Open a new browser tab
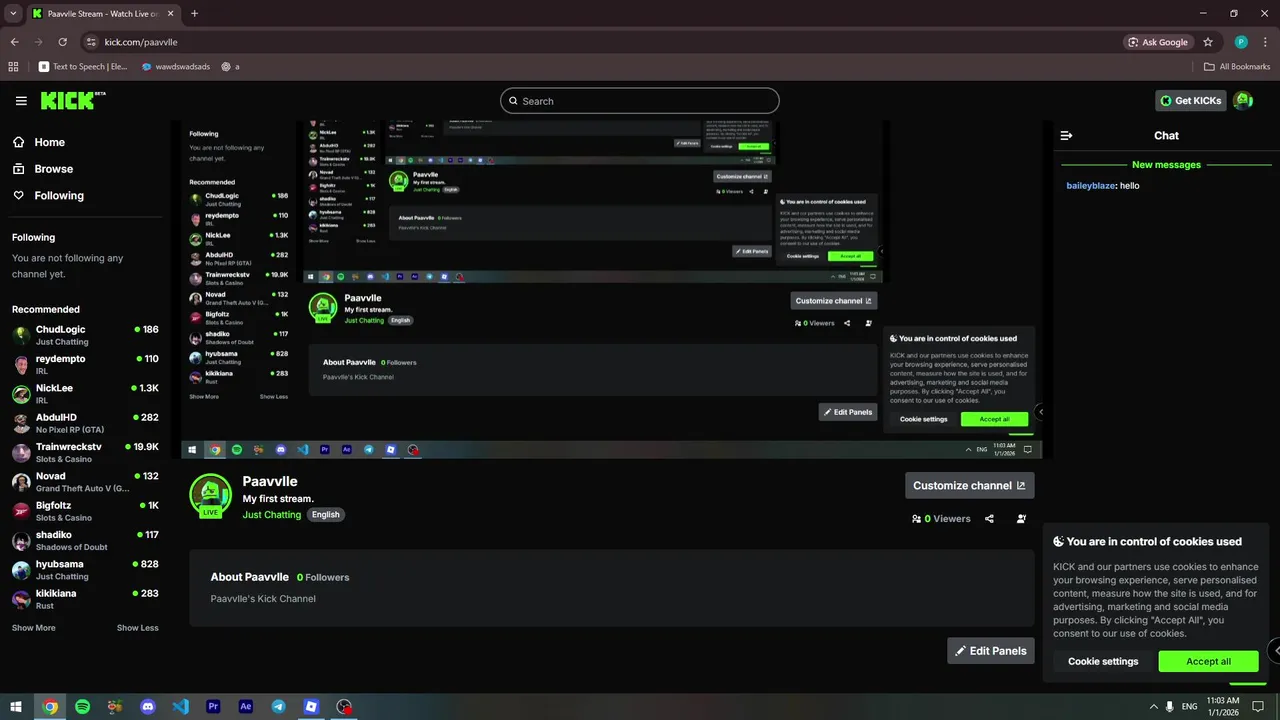 [194, 13]
